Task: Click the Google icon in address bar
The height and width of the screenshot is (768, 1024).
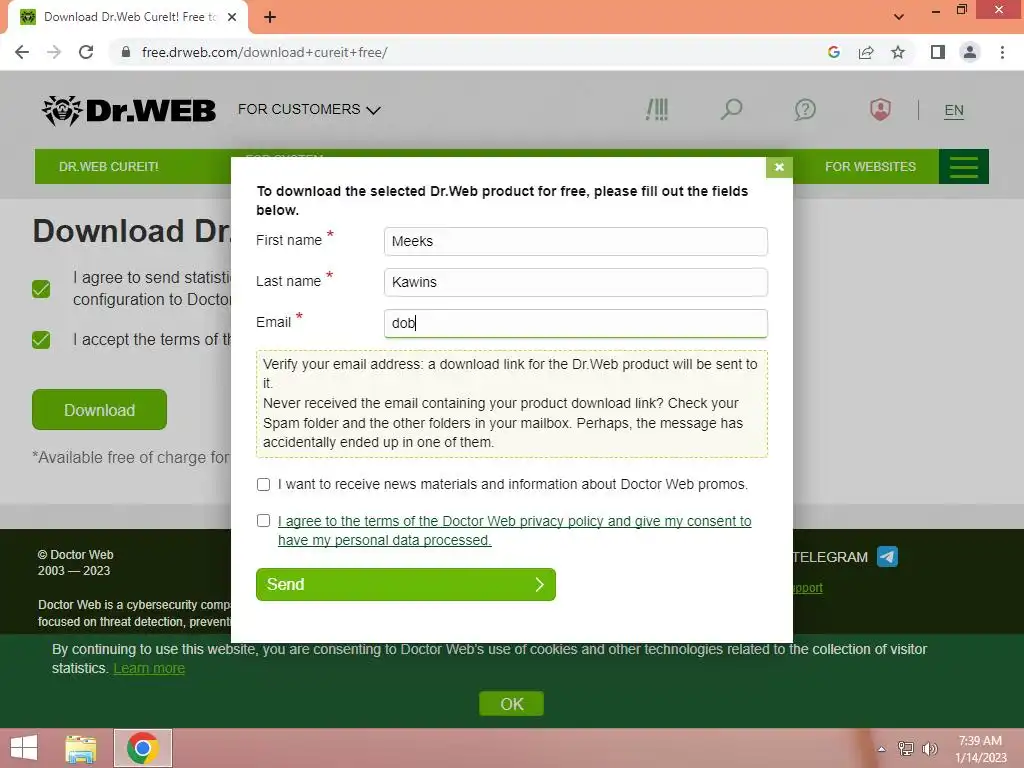Action: pyautogui.click(x=833, y=52)
